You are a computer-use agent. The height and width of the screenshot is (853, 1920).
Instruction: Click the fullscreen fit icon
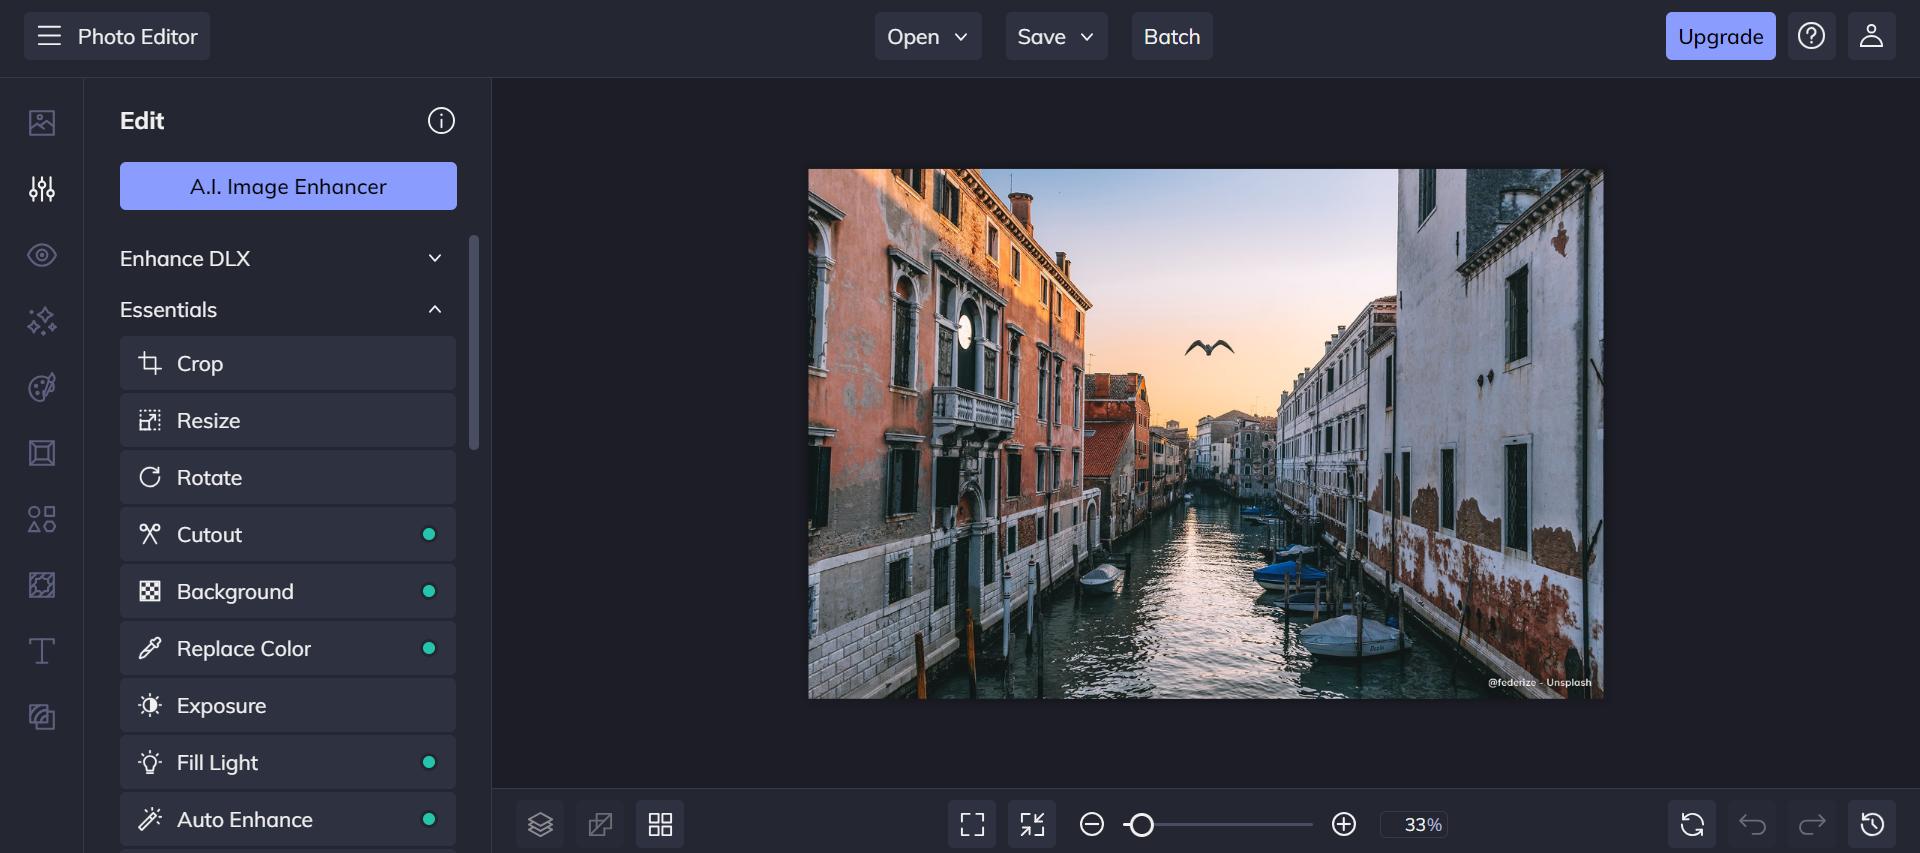[x=972, y=825]
